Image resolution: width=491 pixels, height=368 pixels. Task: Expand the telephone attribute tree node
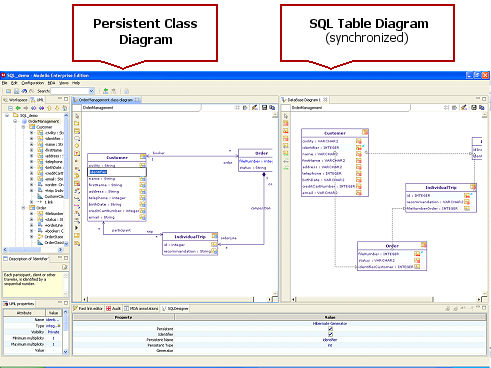[32, 162]
